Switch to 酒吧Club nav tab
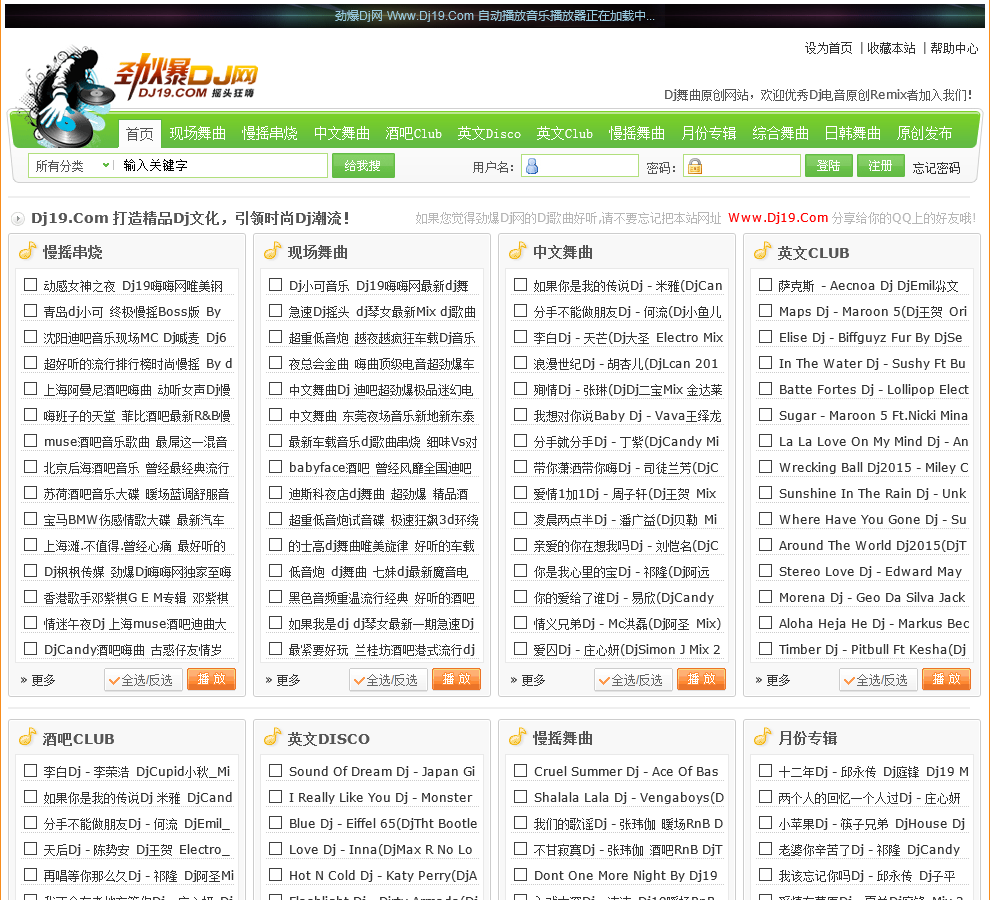Viewport: 990px width, 900px height. coord(414,133)
